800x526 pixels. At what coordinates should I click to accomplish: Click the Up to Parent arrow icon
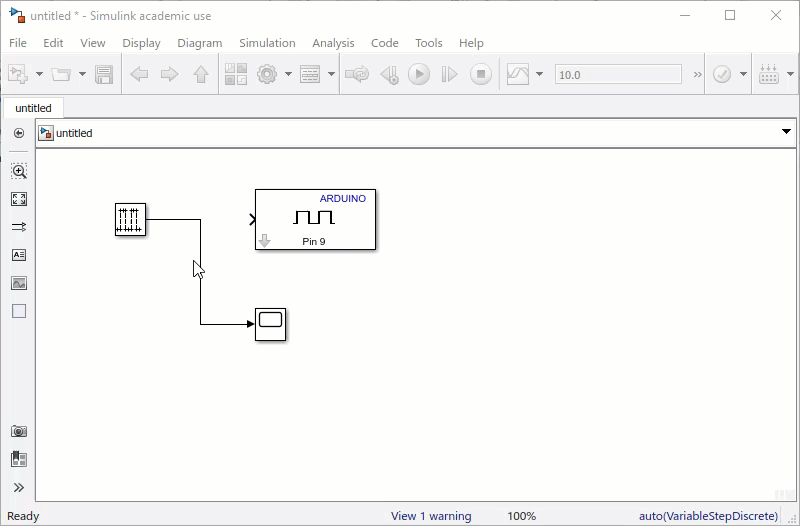click(201, 74)
